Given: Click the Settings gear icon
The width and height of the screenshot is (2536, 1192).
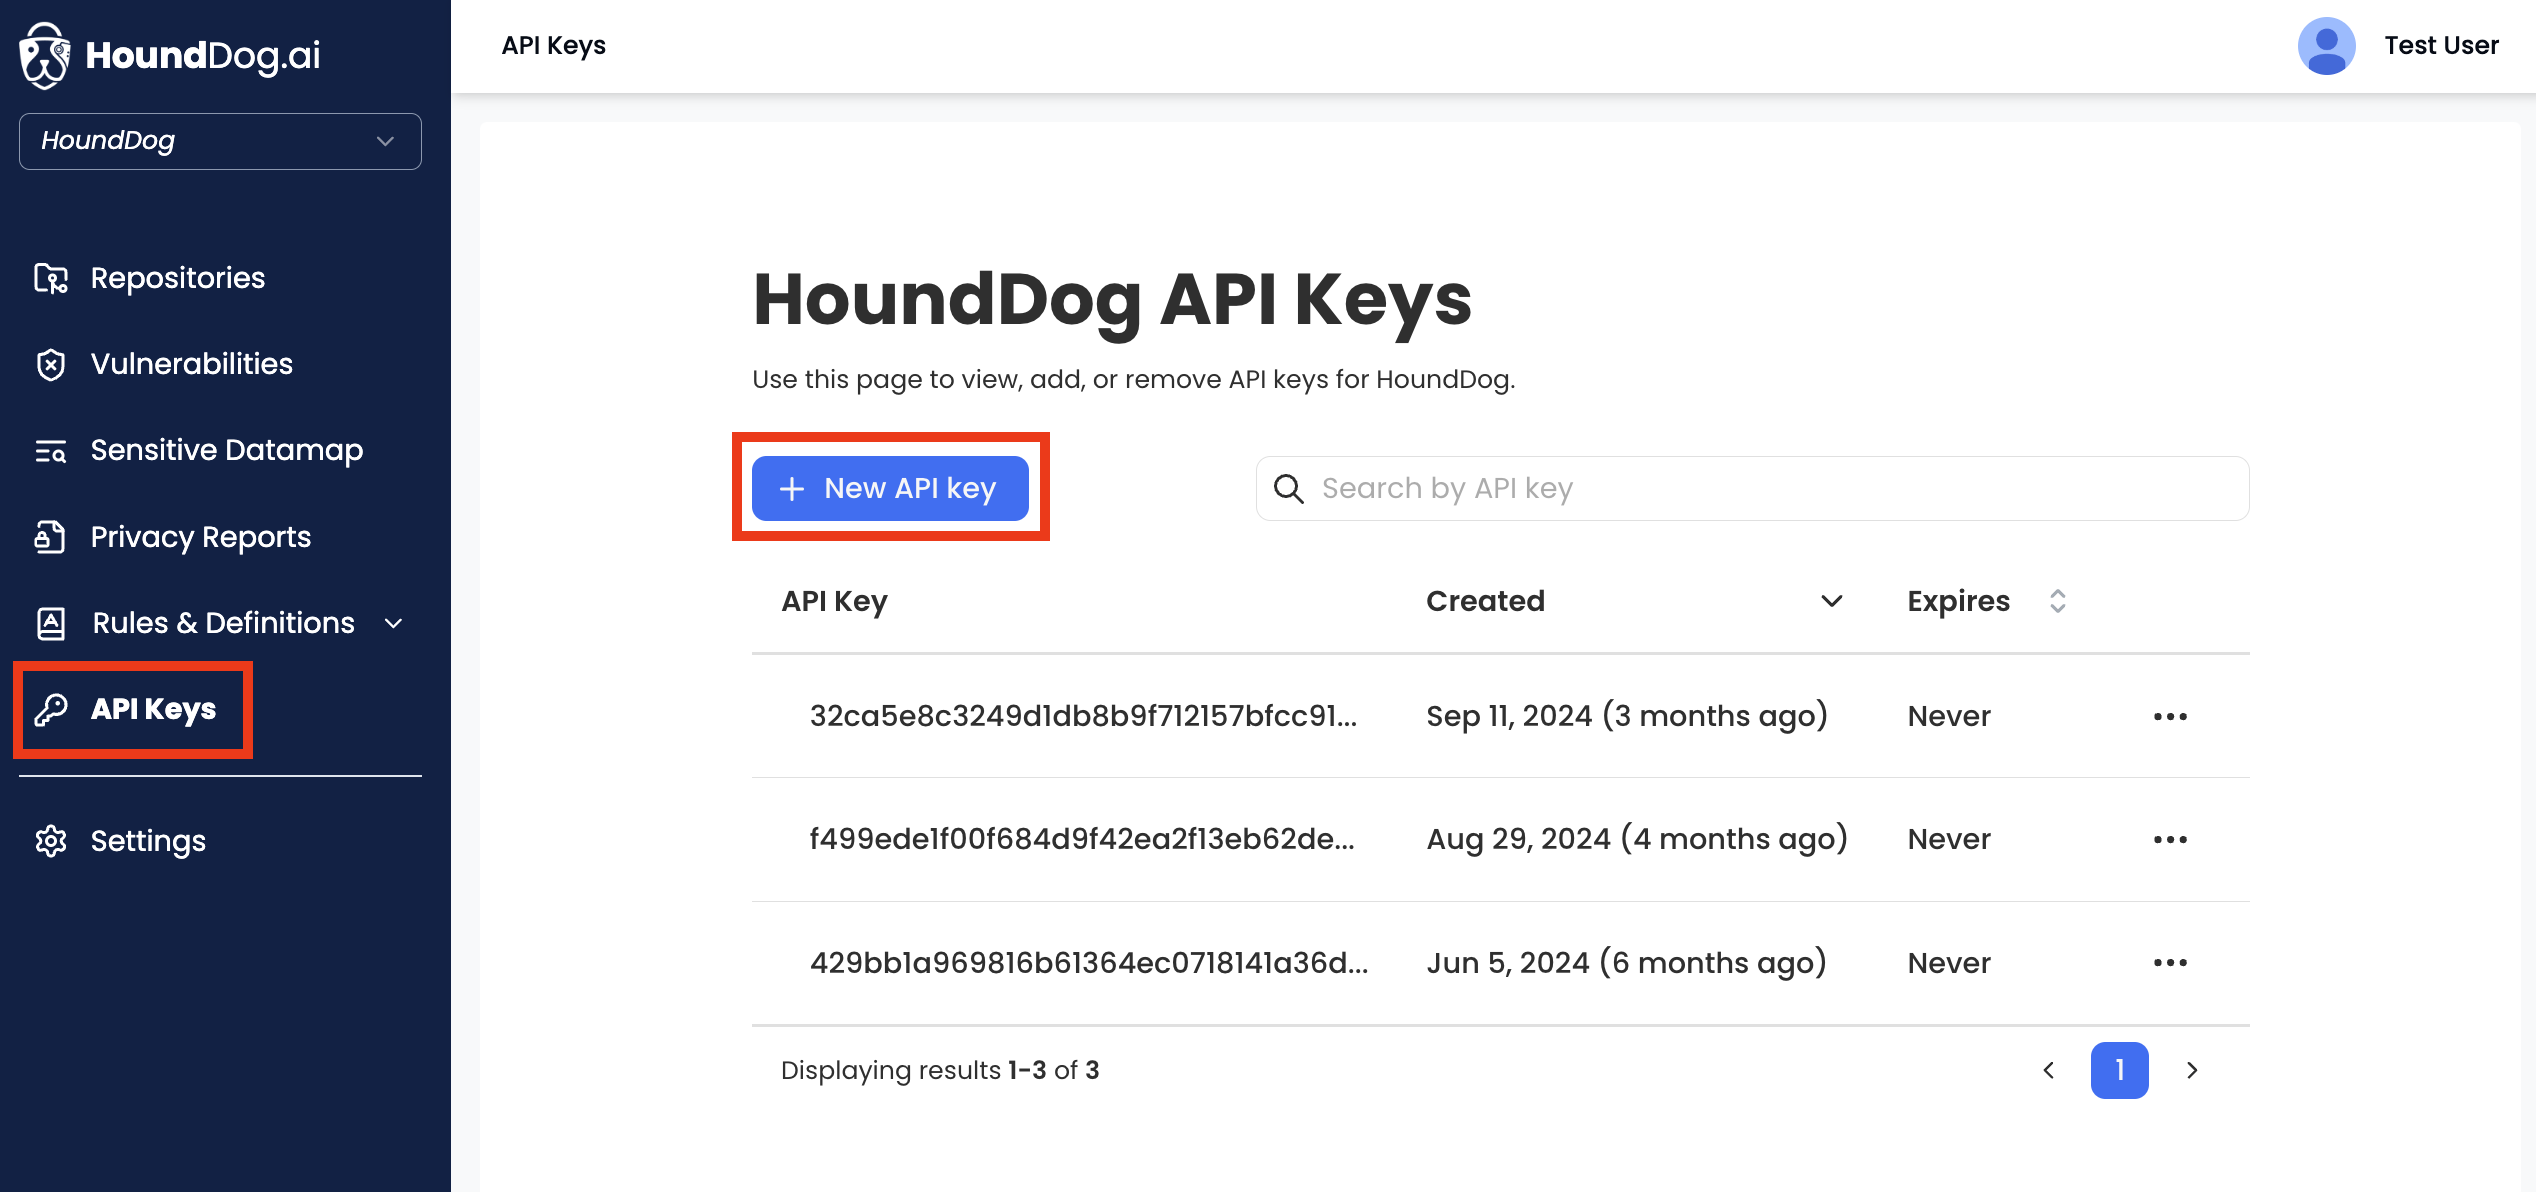Looking at the screenshot, I should 51,841.
